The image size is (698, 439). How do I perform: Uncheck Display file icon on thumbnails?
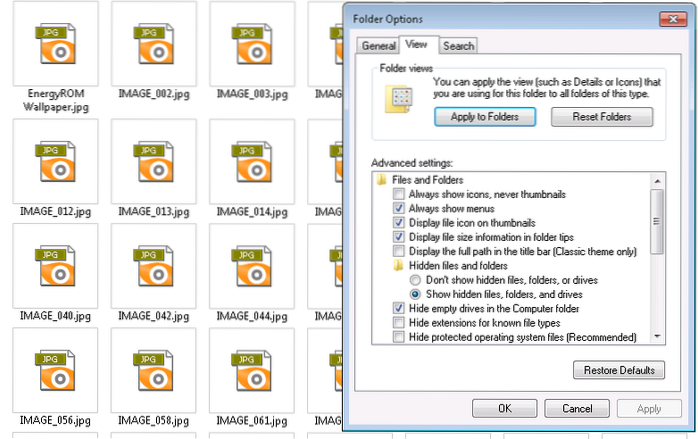click(400, 222)
